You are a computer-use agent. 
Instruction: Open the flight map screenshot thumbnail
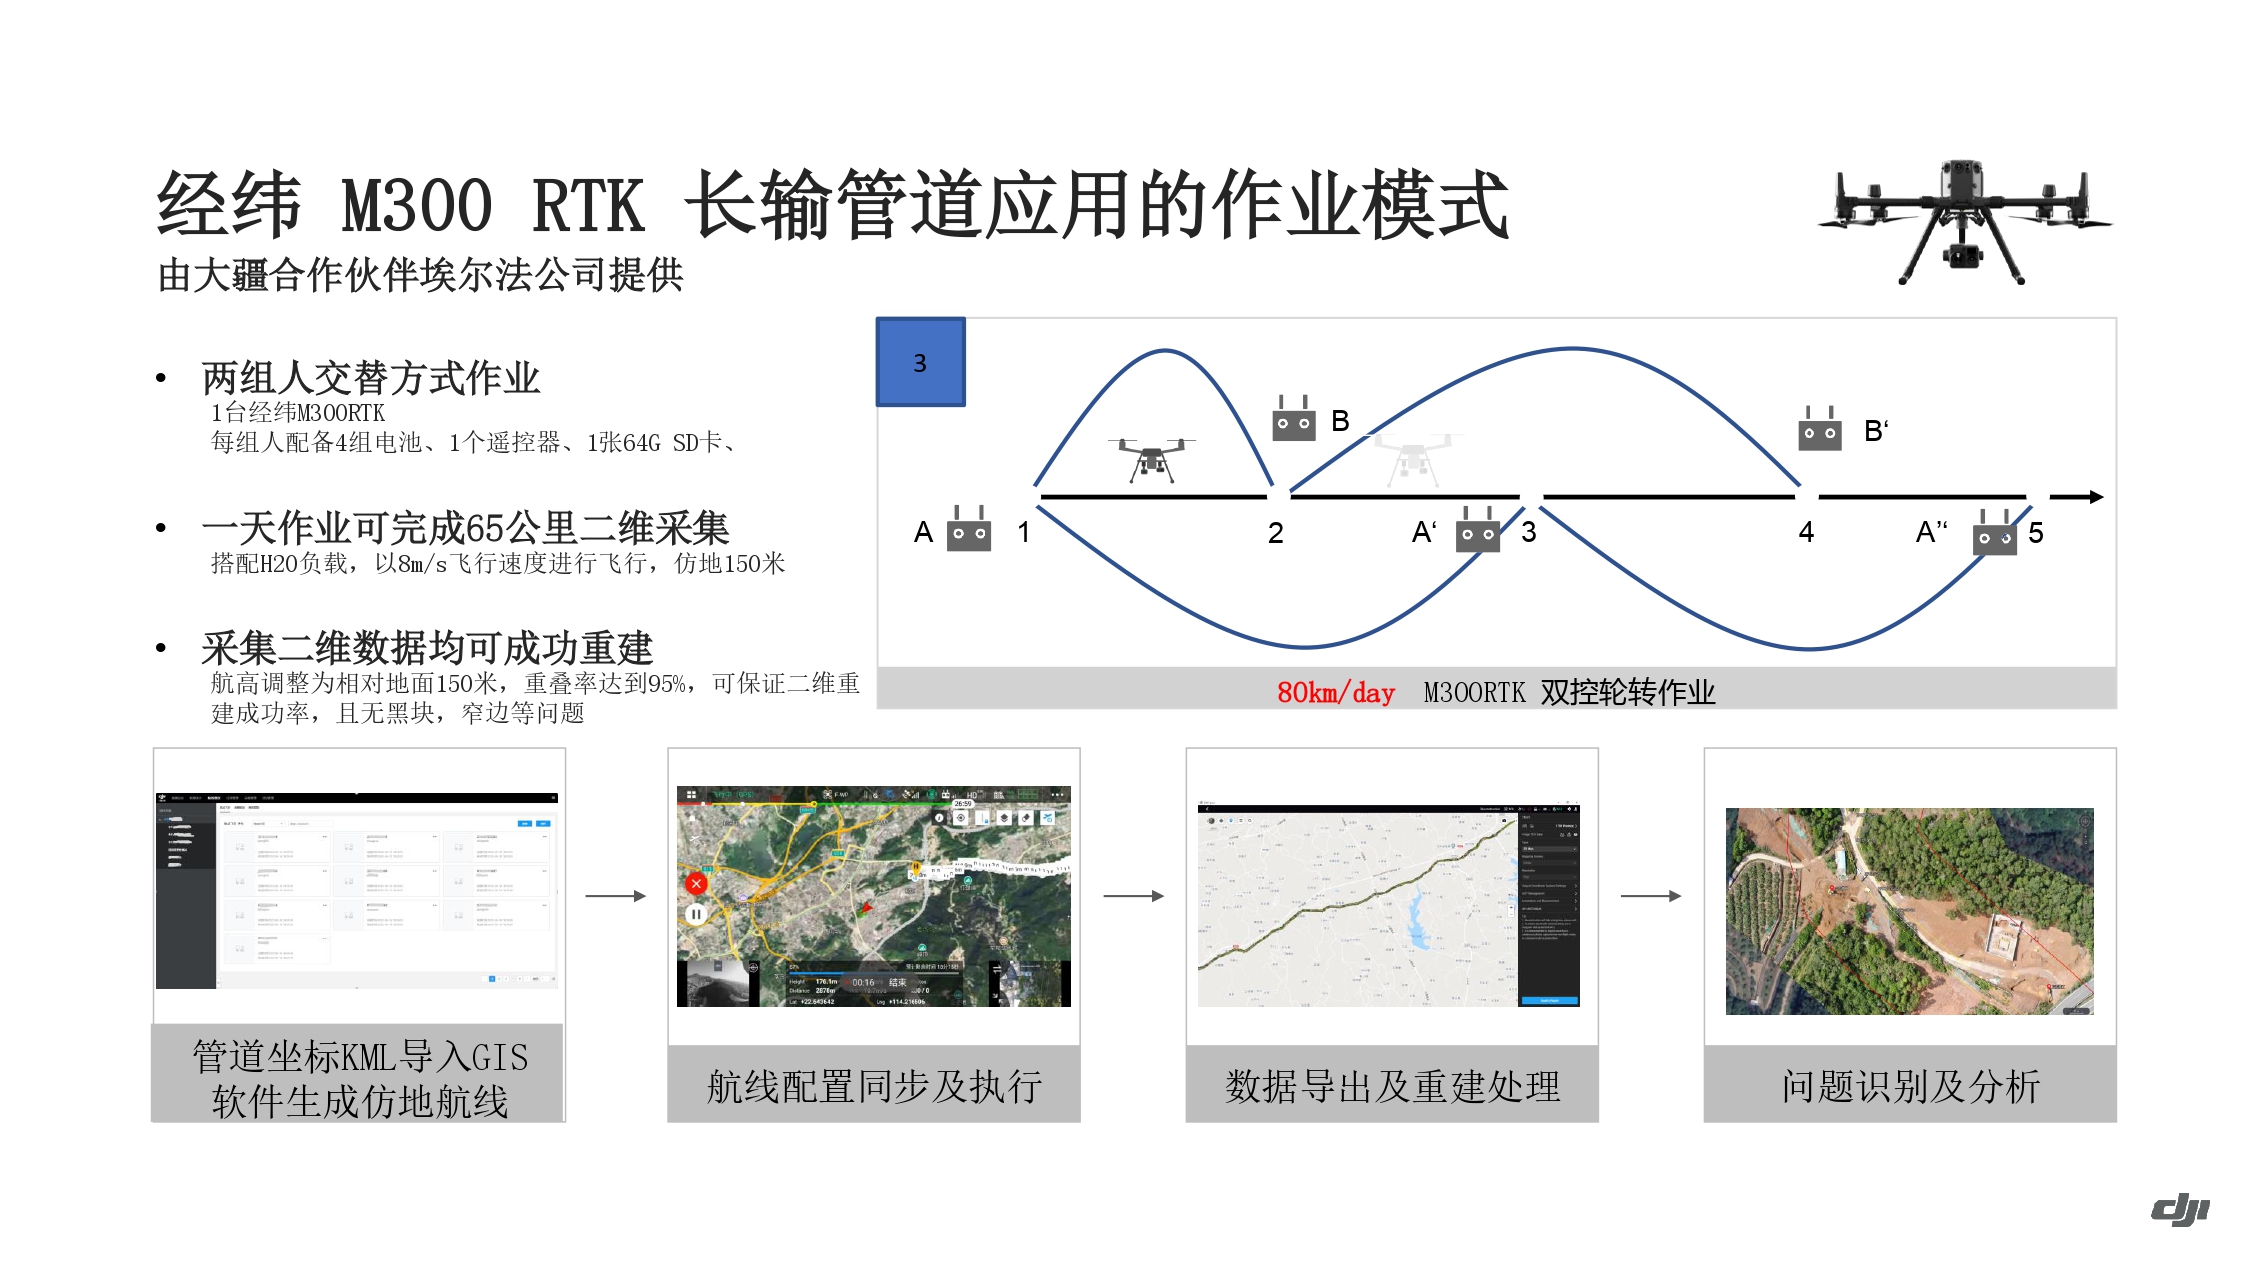point(874,896)
